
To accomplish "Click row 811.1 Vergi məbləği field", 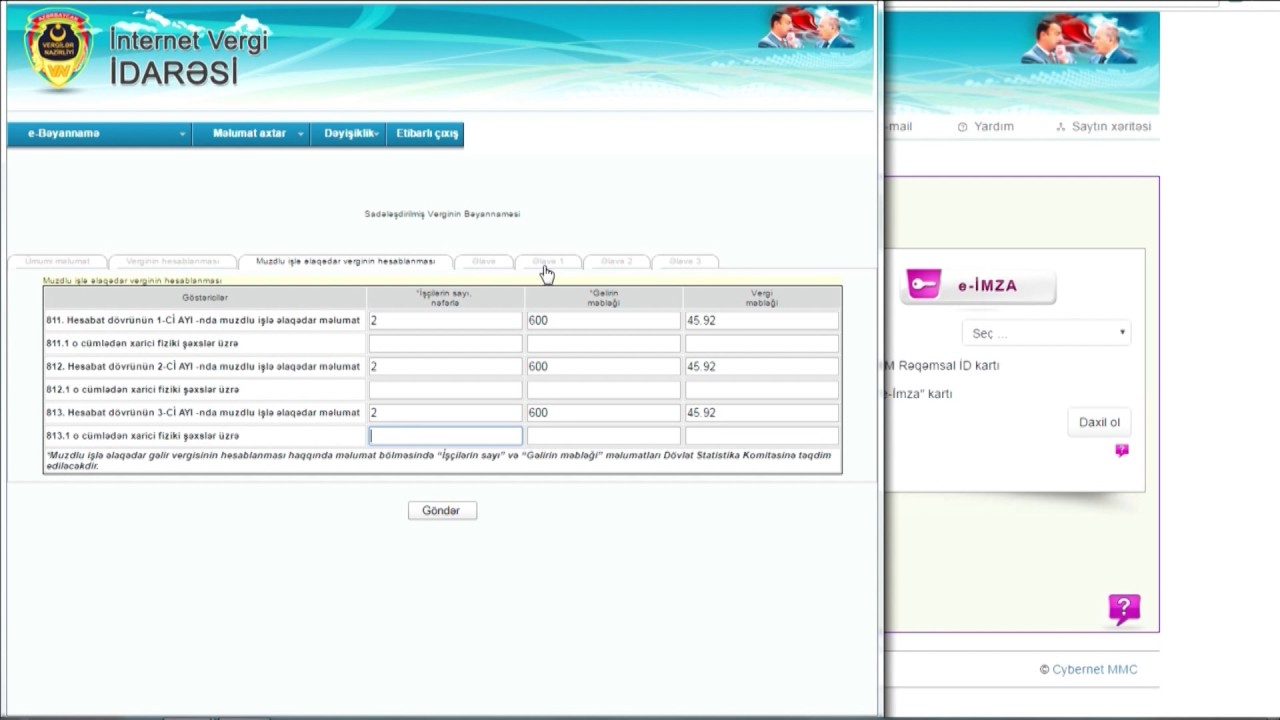I will pyautogui.click(x=762, y=344).
